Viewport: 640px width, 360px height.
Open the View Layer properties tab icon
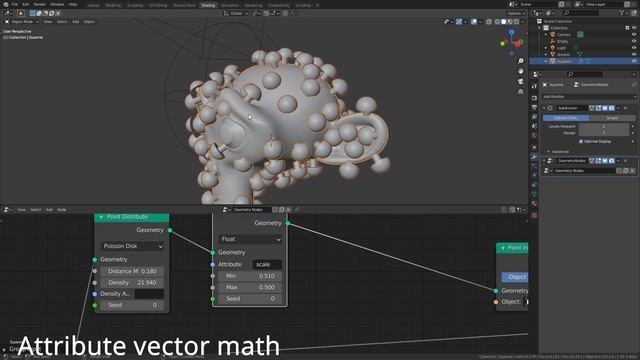[534, 117]
